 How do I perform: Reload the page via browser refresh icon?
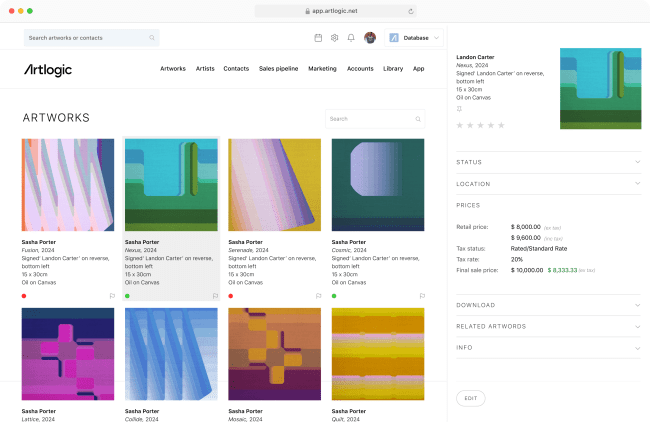(411, 11)
